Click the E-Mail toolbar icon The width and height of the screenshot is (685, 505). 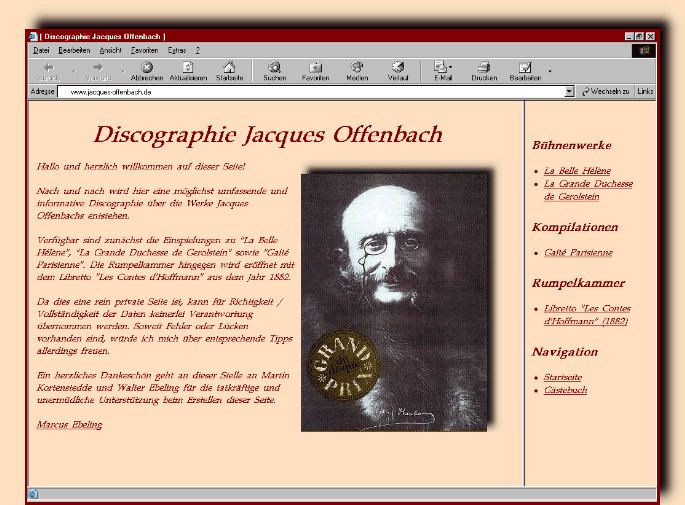441,67
